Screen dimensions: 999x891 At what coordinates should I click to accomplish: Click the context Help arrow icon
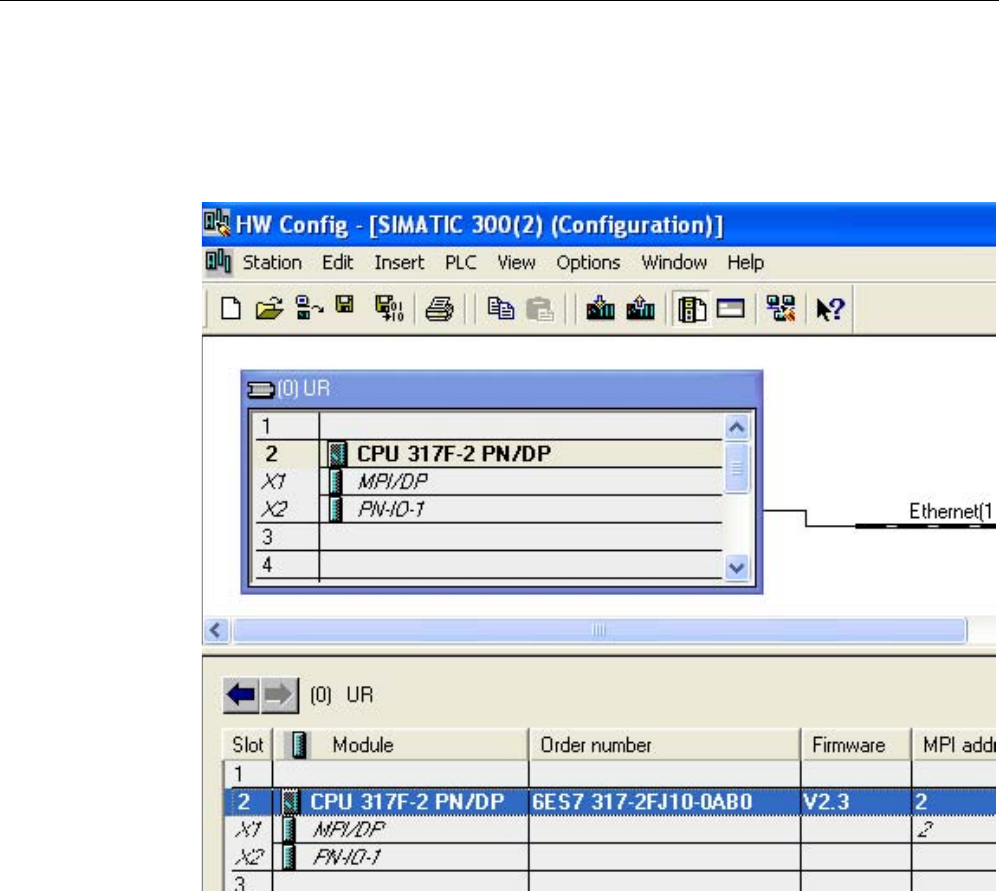click(830, 310)
